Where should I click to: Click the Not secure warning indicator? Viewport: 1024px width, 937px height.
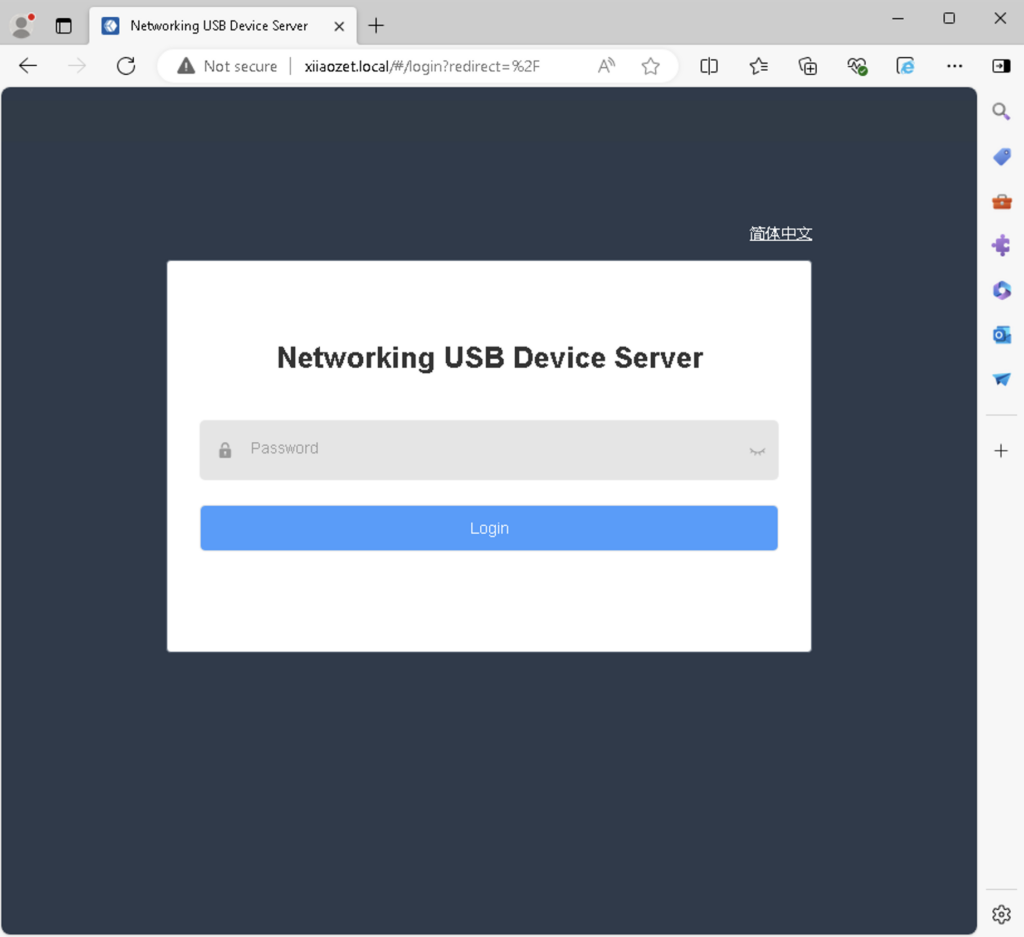[227, 66]
